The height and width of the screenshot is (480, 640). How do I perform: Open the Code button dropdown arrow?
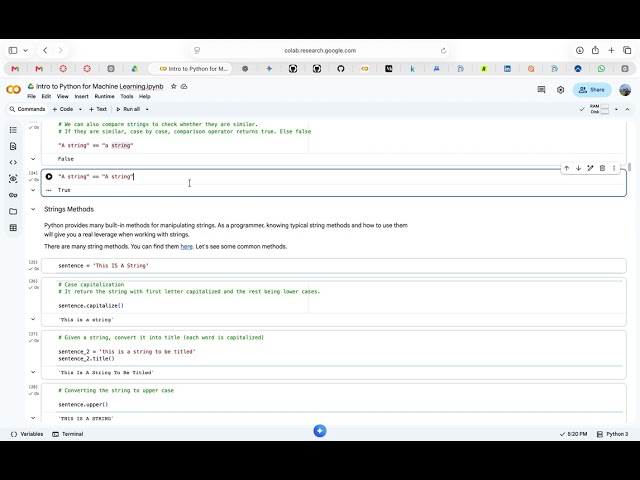80,109
